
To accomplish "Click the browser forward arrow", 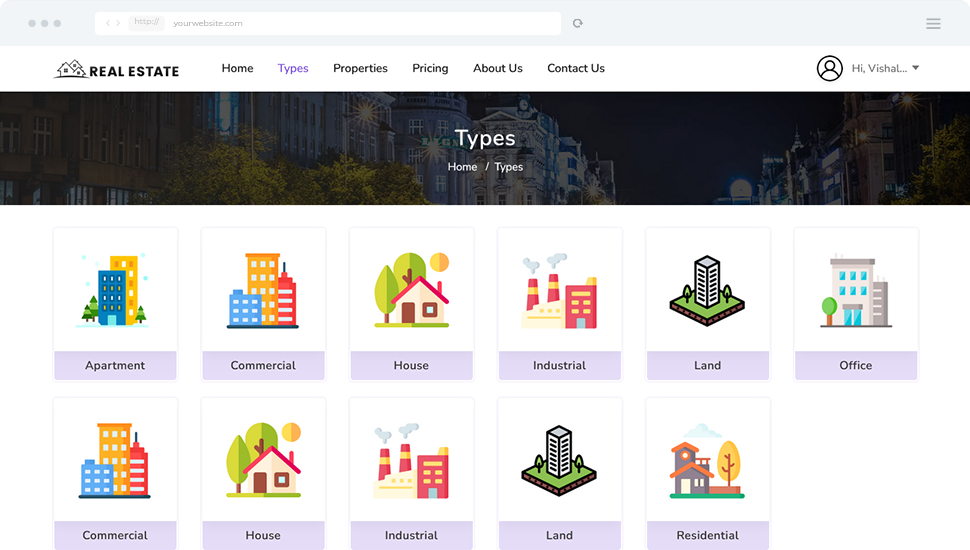I will coord(119,23).
